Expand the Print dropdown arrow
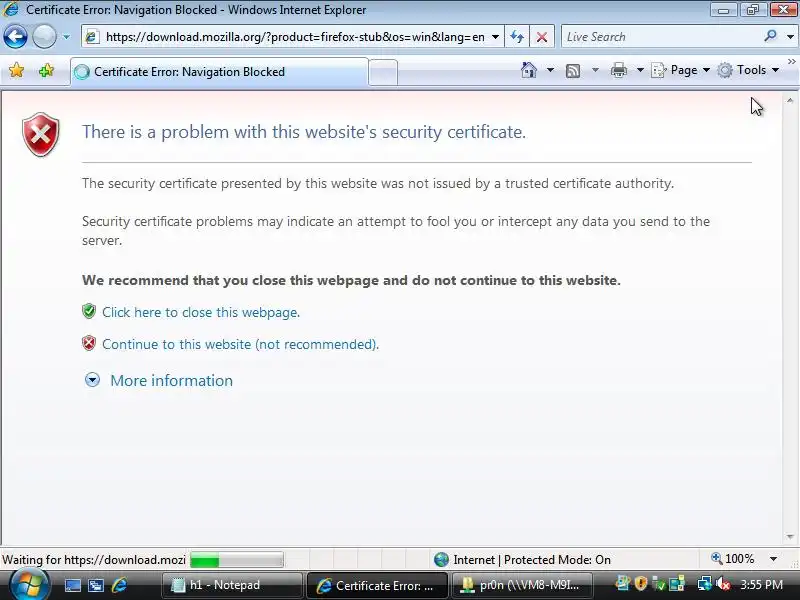The width and height of the screenshot is (800, 600). [640, 70]
